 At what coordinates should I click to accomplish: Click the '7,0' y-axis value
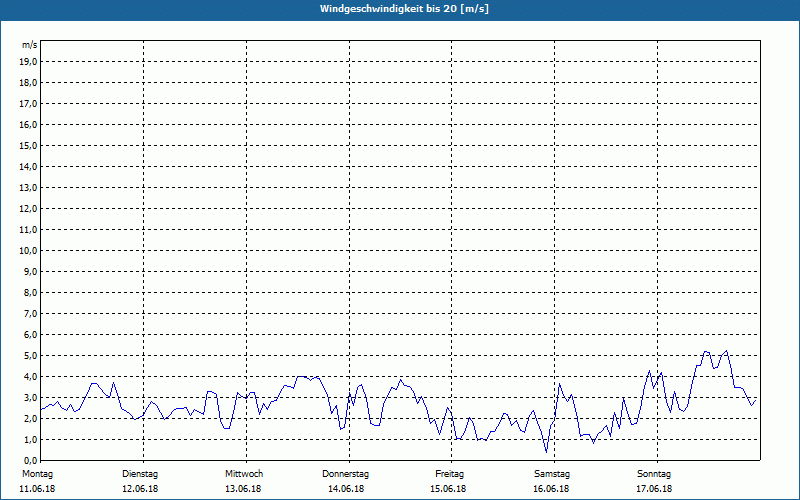(x=30, y=314)
